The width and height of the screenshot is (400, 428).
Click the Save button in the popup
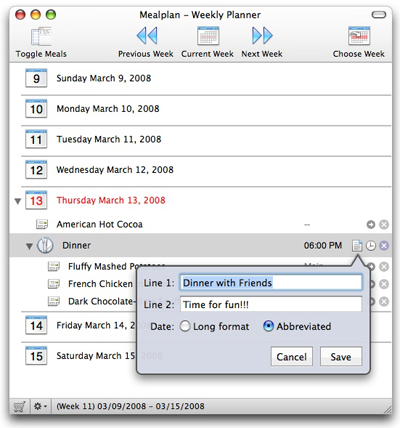(341, 357)
